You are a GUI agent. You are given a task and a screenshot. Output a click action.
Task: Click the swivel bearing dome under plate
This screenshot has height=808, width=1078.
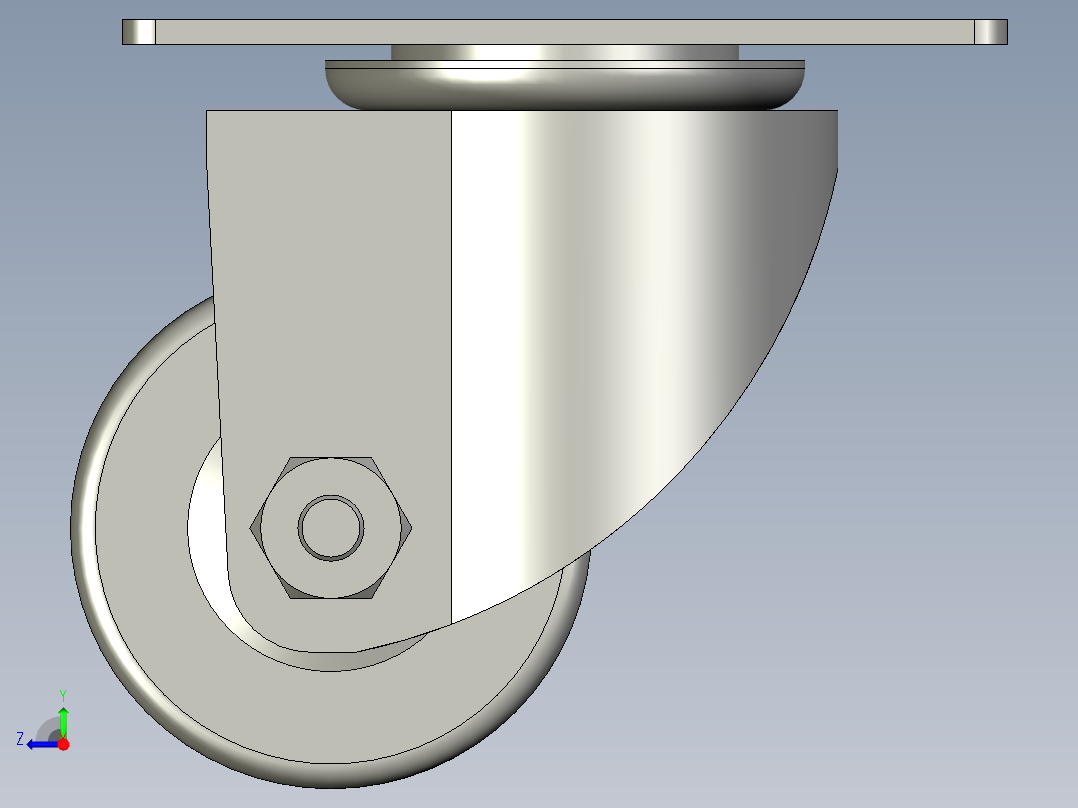coord(564,85)
